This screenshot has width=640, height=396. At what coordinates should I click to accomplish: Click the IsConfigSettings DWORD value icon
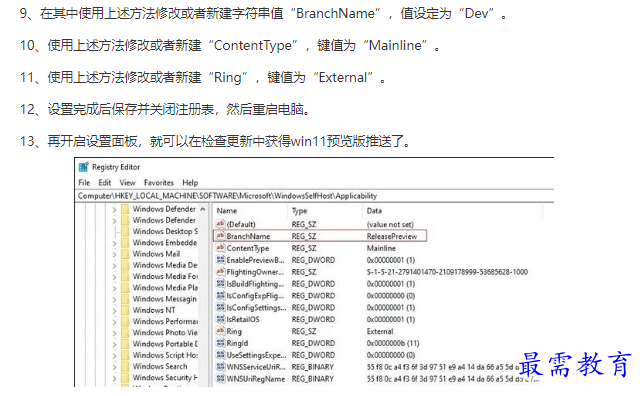click(220, 307)
